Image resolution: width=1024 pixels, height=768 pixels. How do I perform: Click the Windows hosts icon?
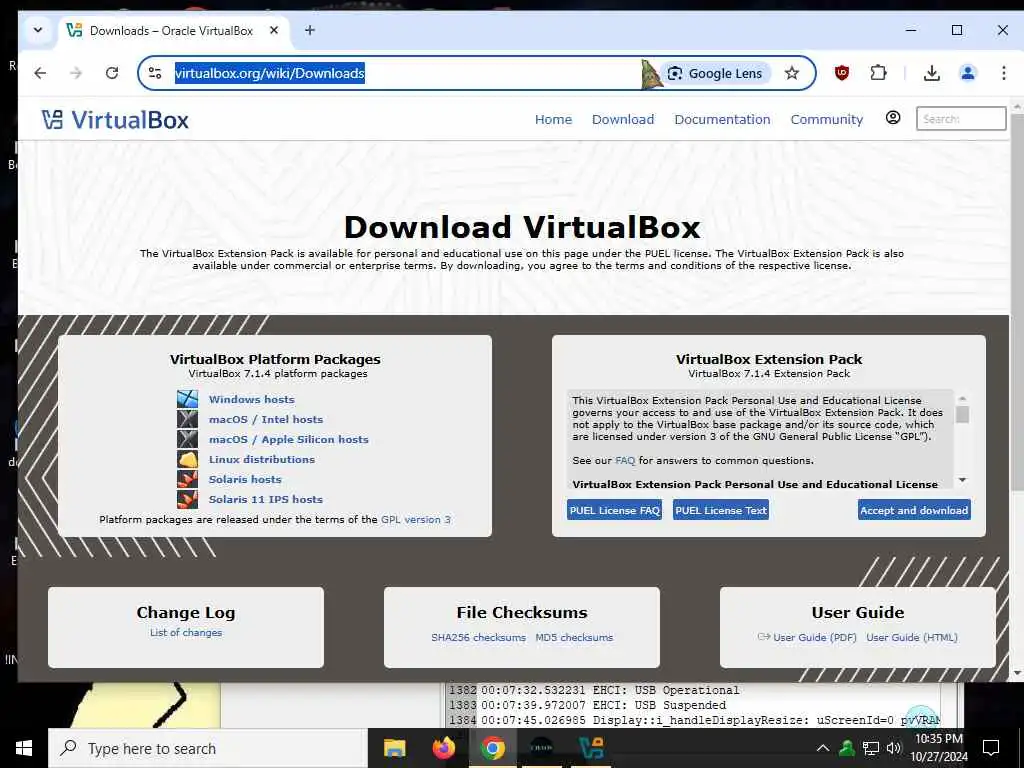[187, 399]
